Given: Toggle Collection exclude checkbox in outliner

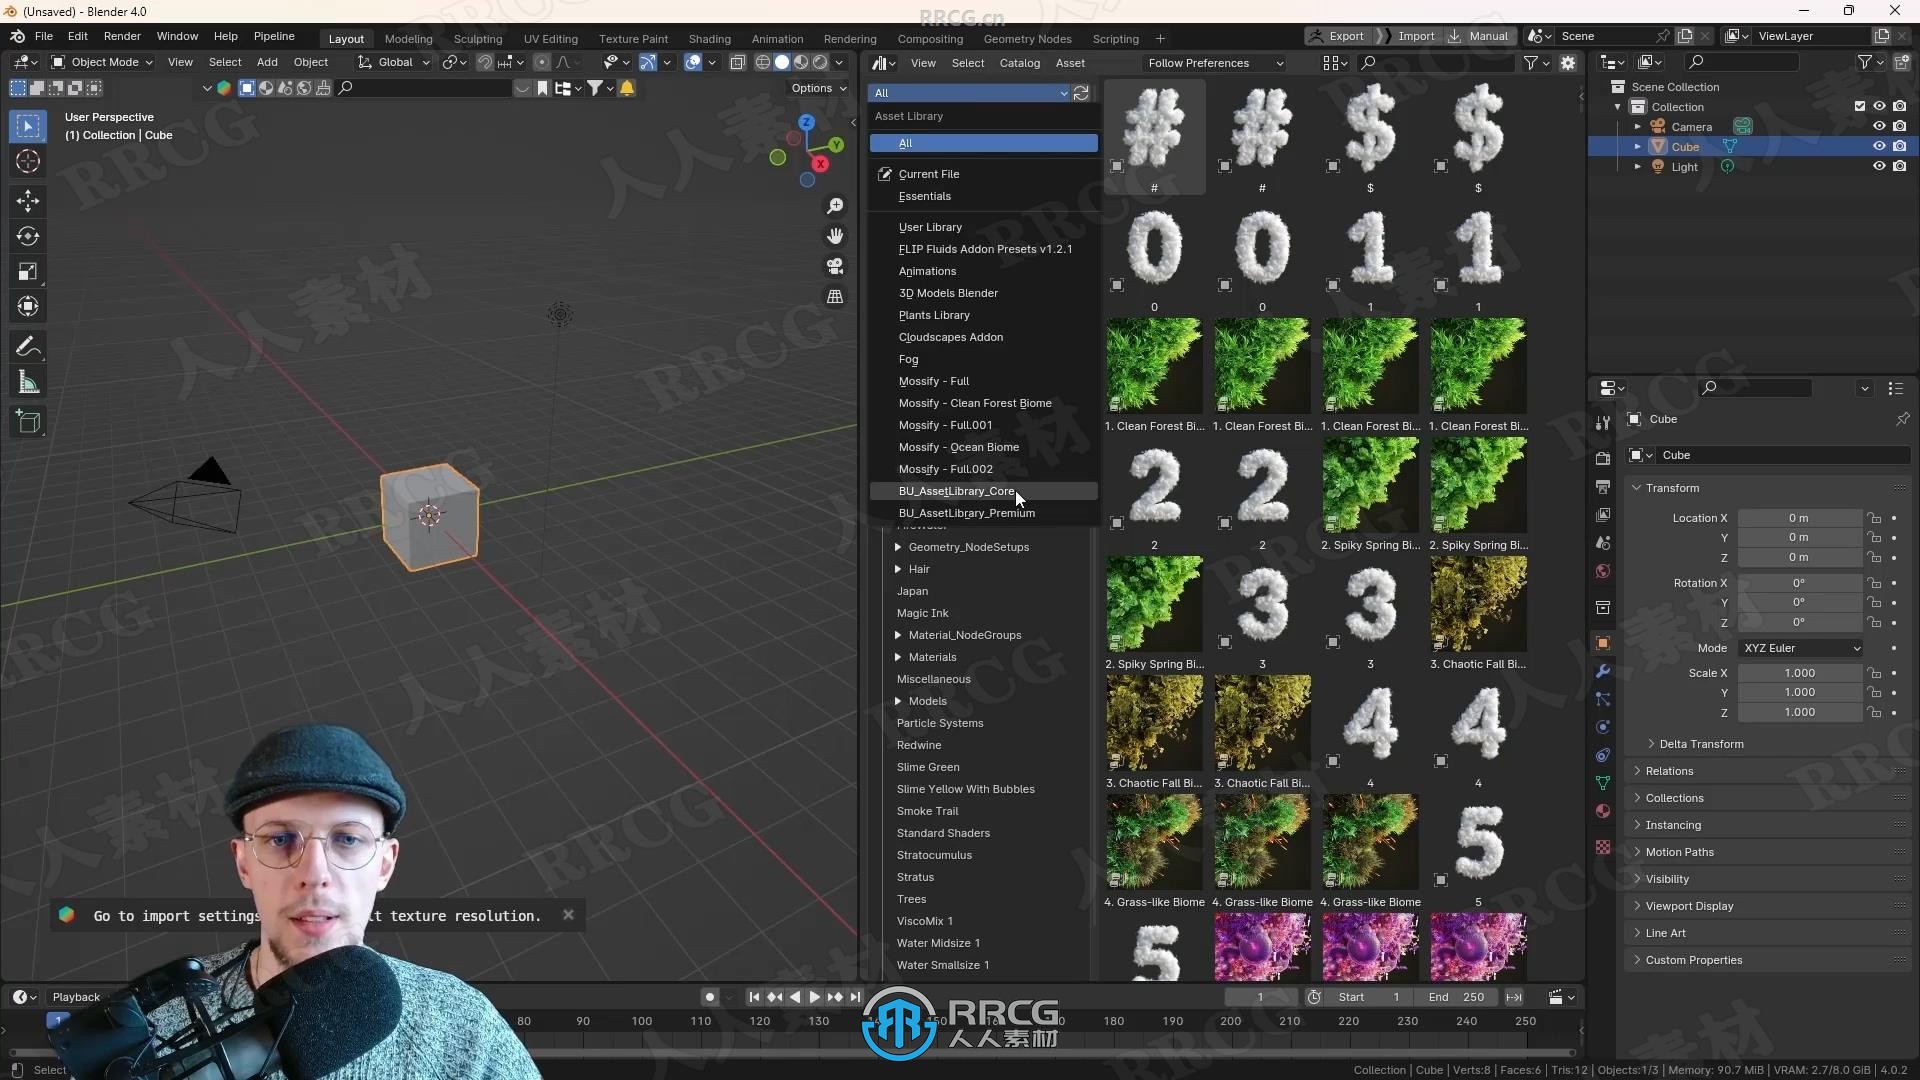Looking at the screenshot, I should (1860, 107).
